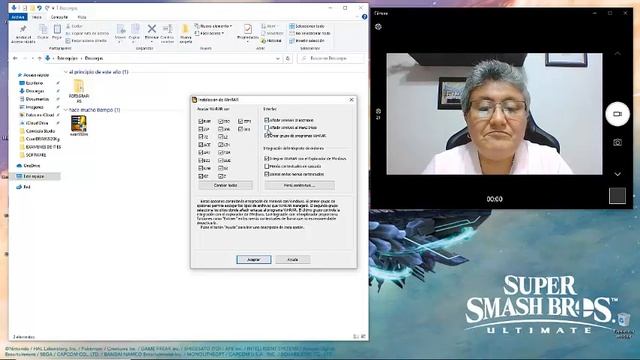Viewport: 640px width, 360px height.
Task: Toggle the ACE association checkbox
Action: click(201, 145)
